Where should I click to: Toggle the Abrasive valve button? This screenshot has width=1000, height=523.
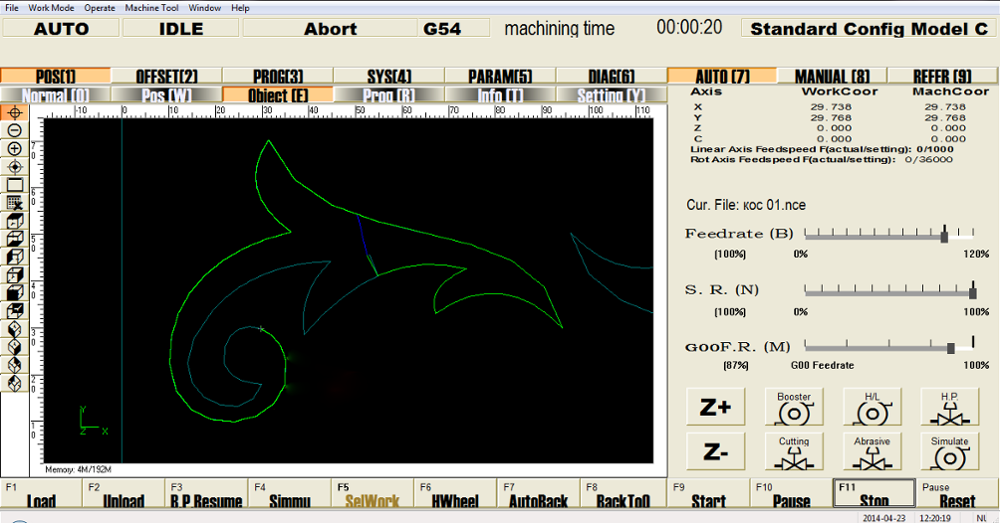coord(872,451)
